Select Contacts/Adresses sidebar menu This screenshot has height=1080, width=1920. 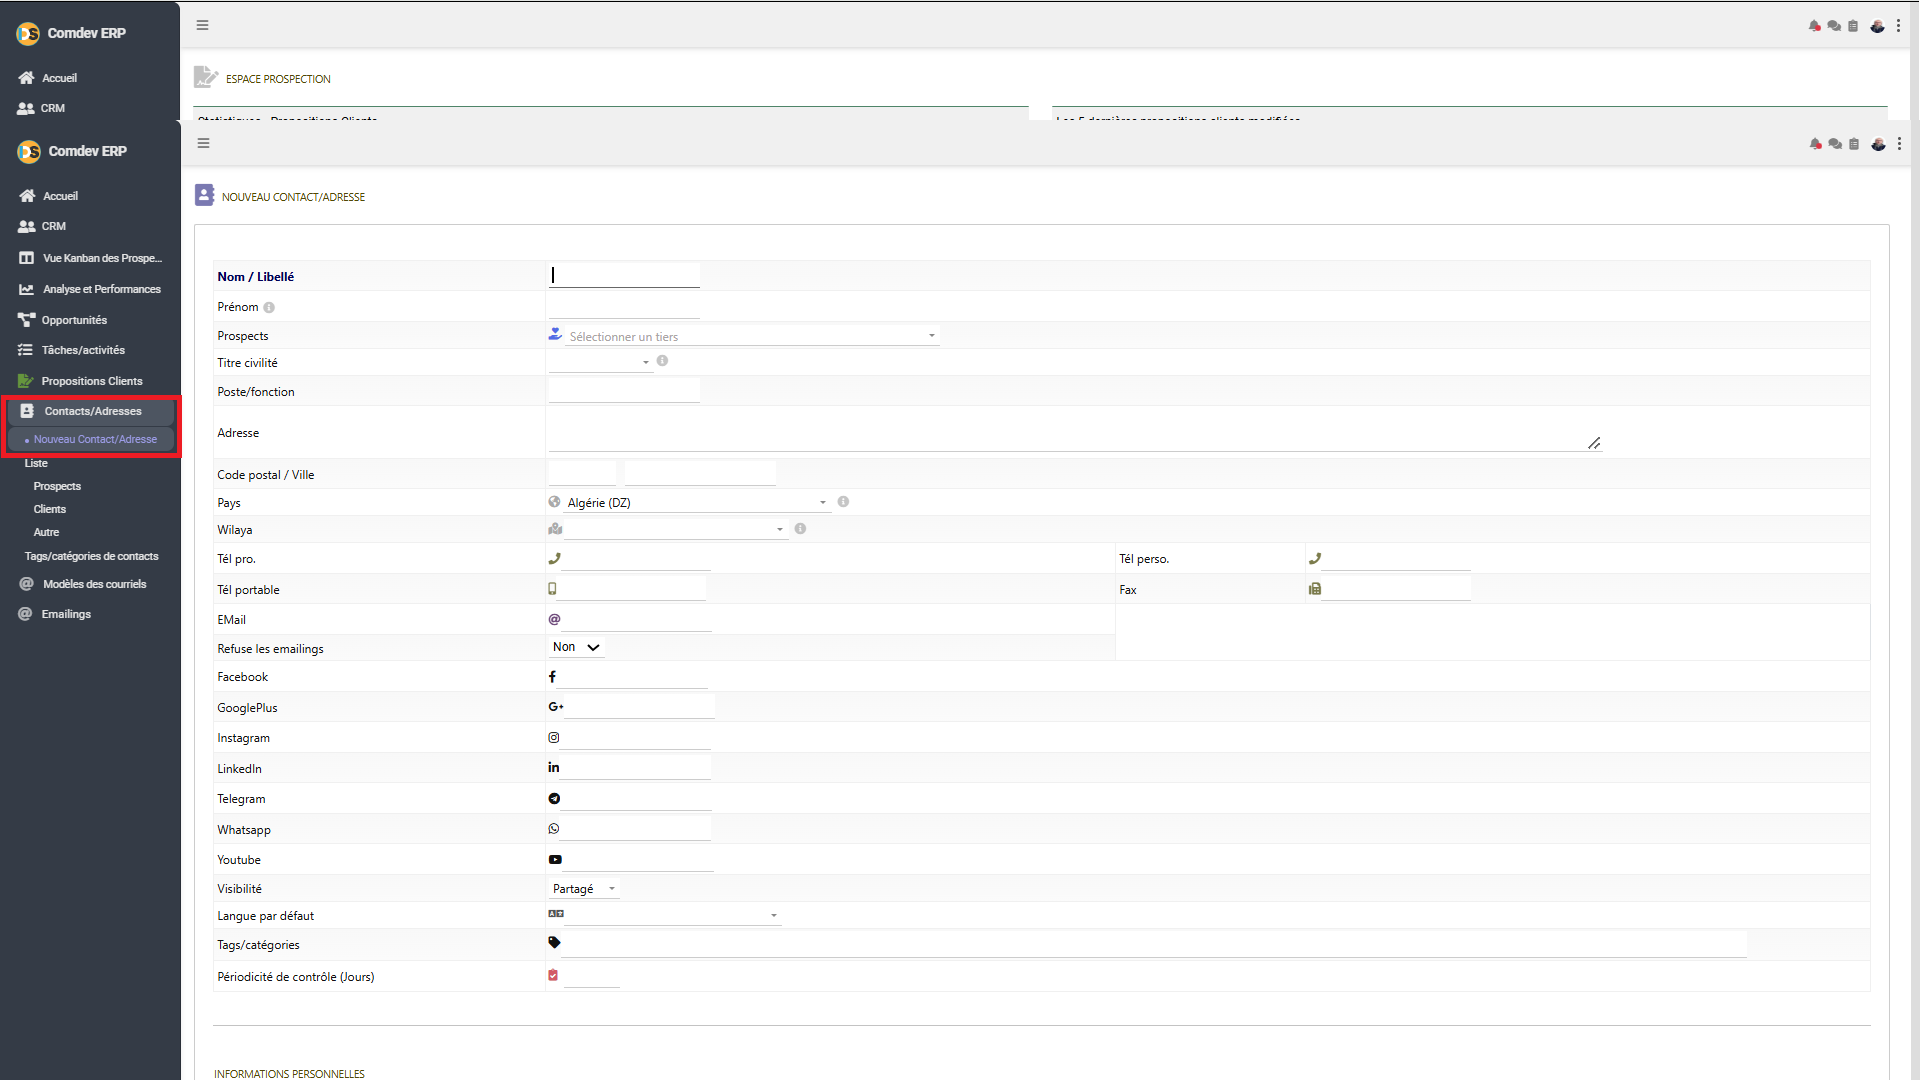click(x=90, y=411)
